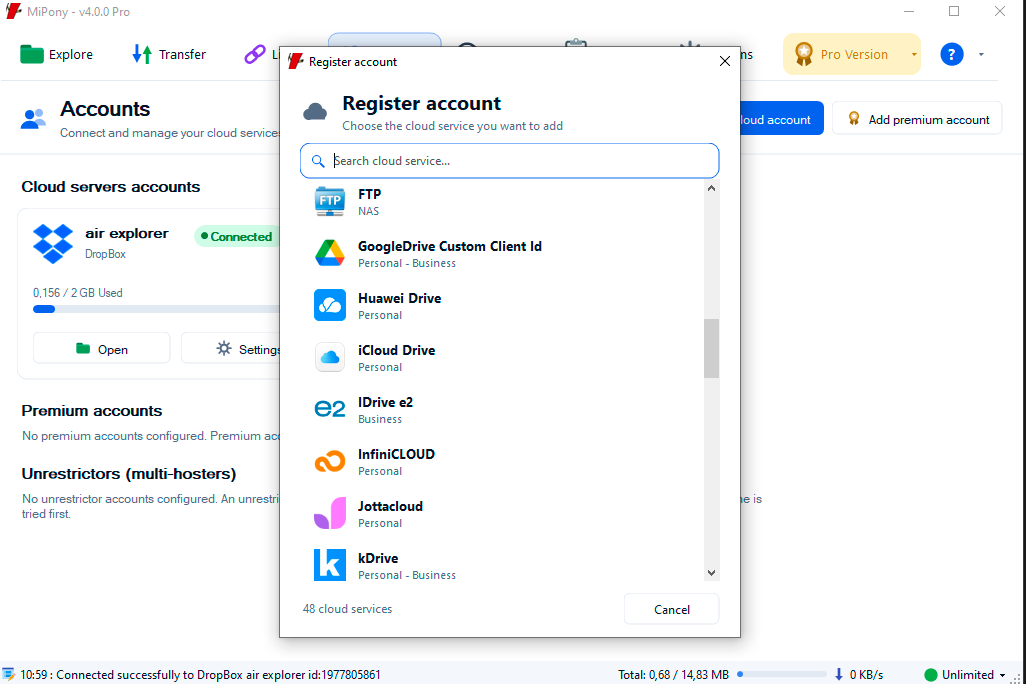Click the IDrive e2 logo
This screenshot has height=684, width=1026.
(x=330, y=409)
